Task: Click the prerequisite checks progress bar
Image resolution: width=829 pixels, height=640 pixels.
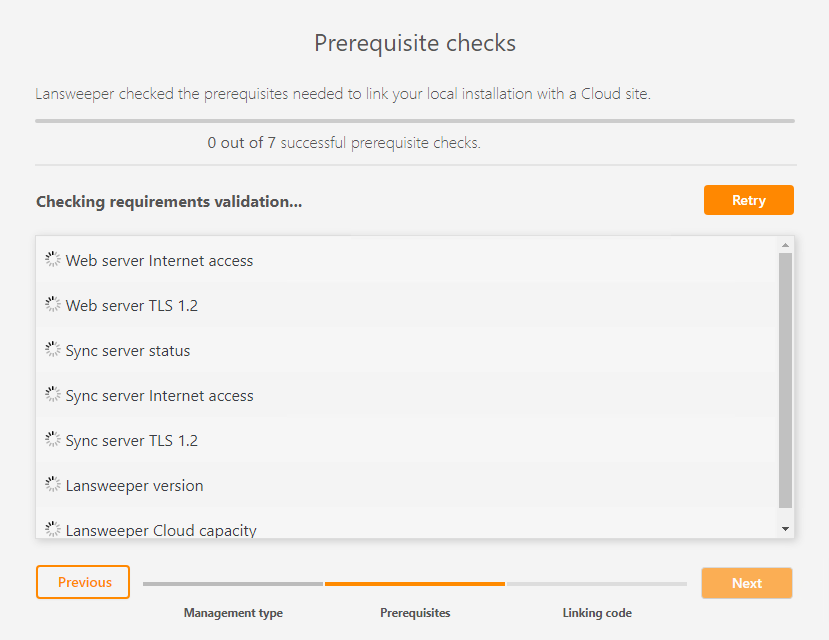Action: click(x=415, y=121)
